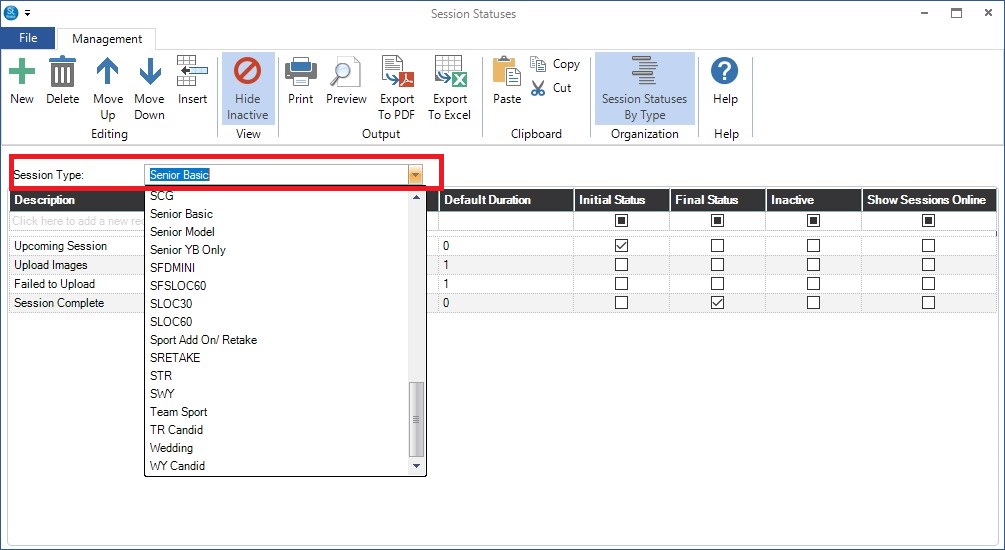Viewport: 1005px width, 550px height.
Task: Click the Initial Status column header
Action: pos(621,200)
